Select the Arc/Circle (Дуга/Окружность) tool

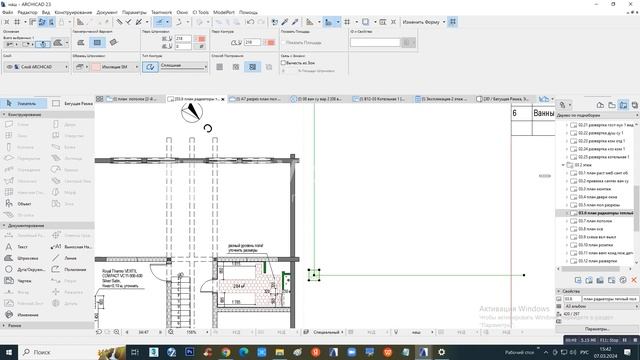24,269
